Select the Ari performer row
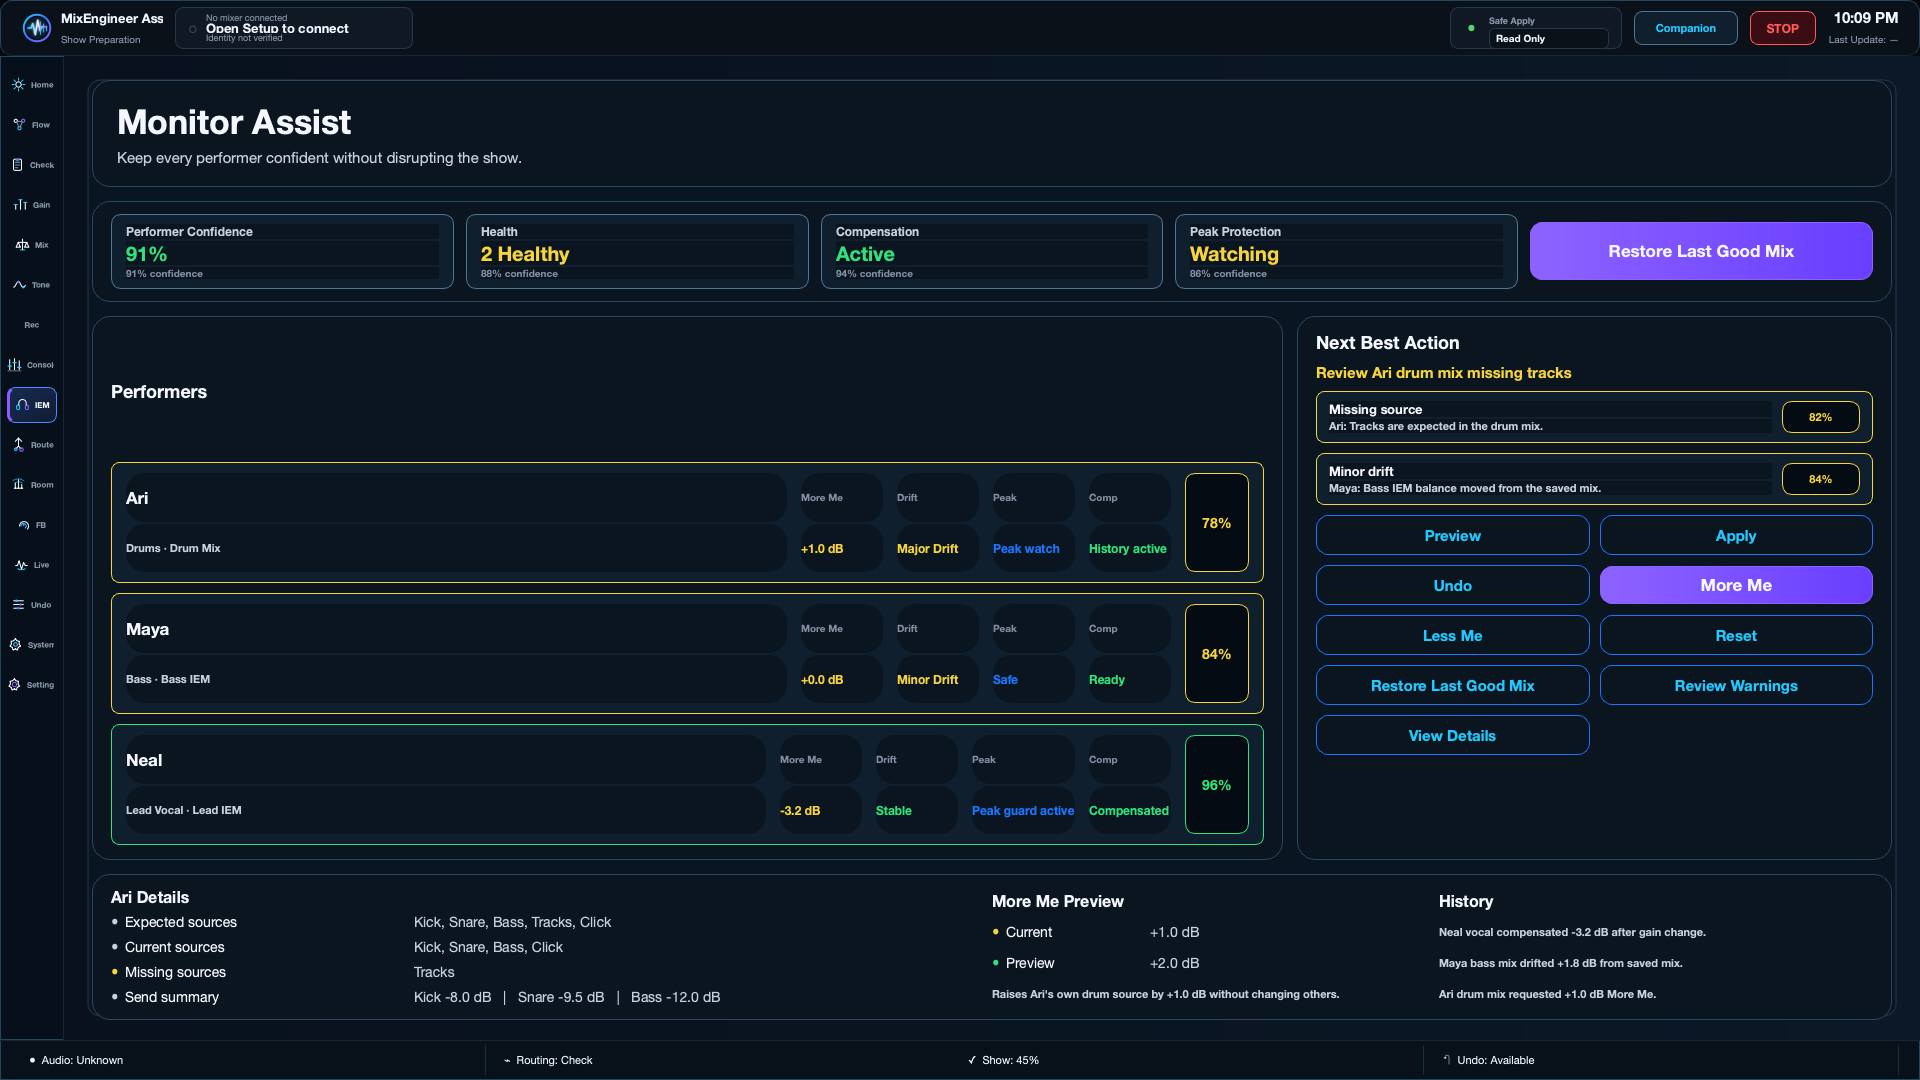The width and height of the screenshot is (1920, 1080). [687, 522]
